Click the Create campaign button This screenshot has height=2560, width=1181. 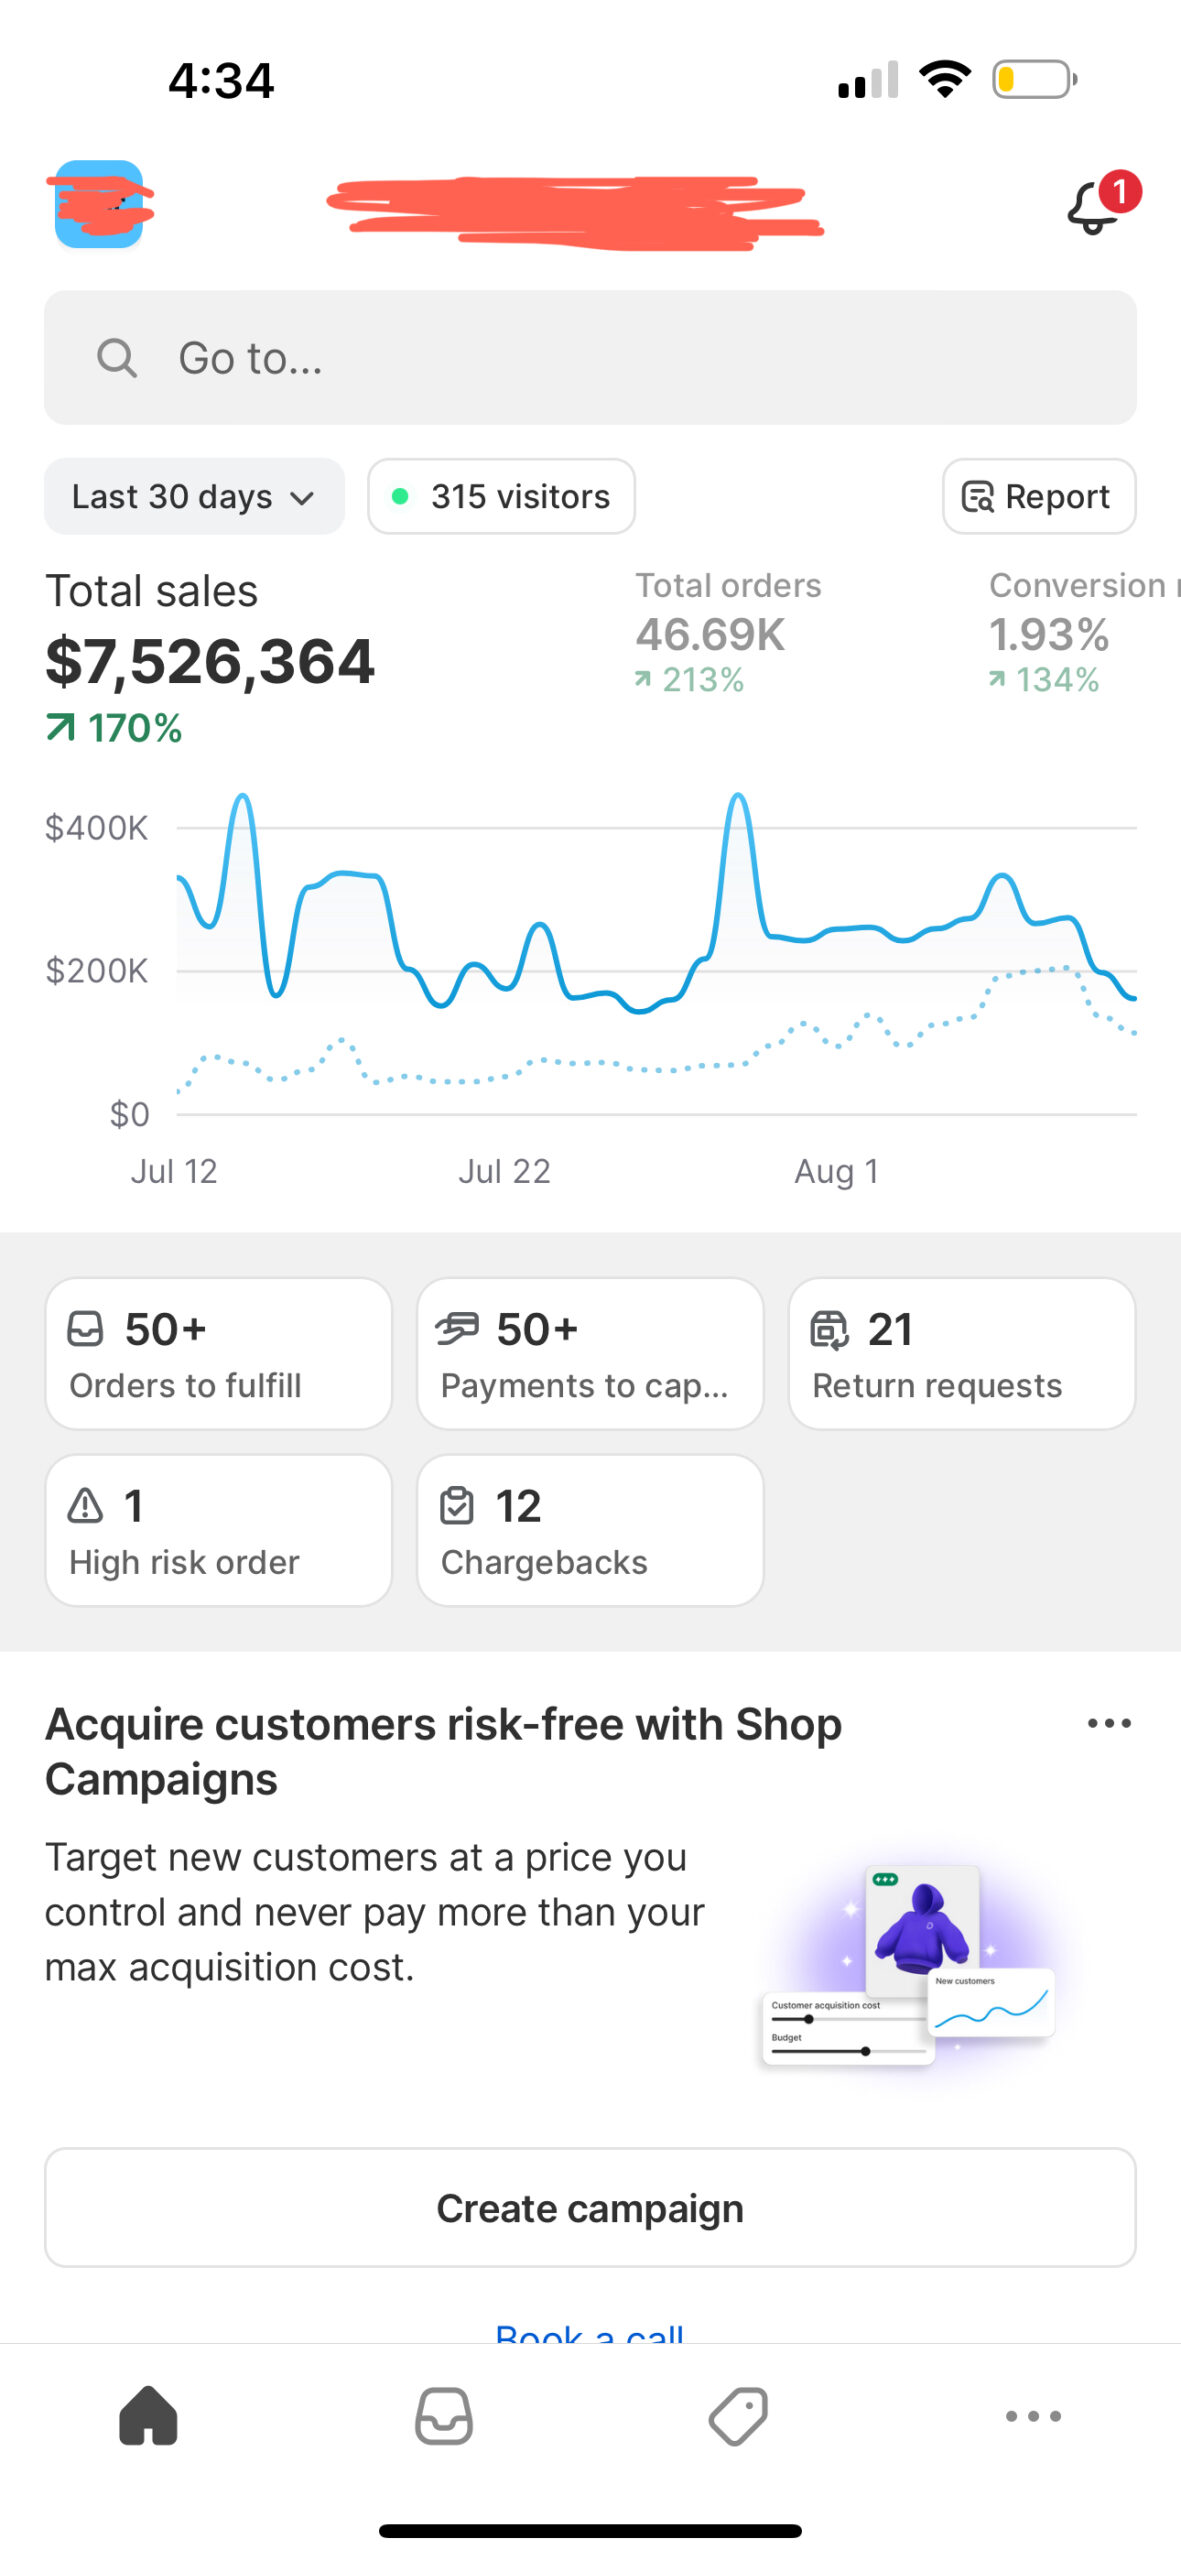coord(590,2208)
